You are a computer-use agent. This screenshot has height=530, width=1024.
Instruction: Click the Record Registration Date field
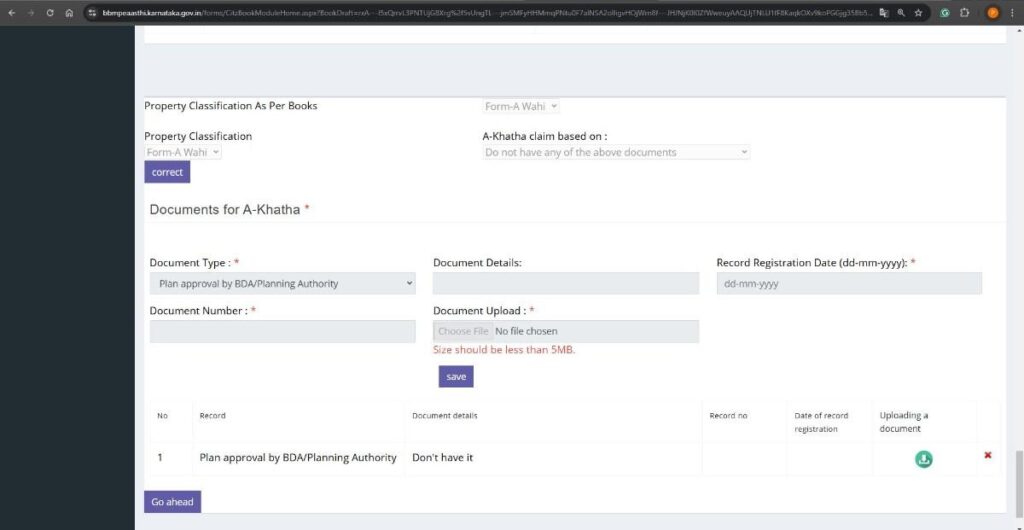849,284
